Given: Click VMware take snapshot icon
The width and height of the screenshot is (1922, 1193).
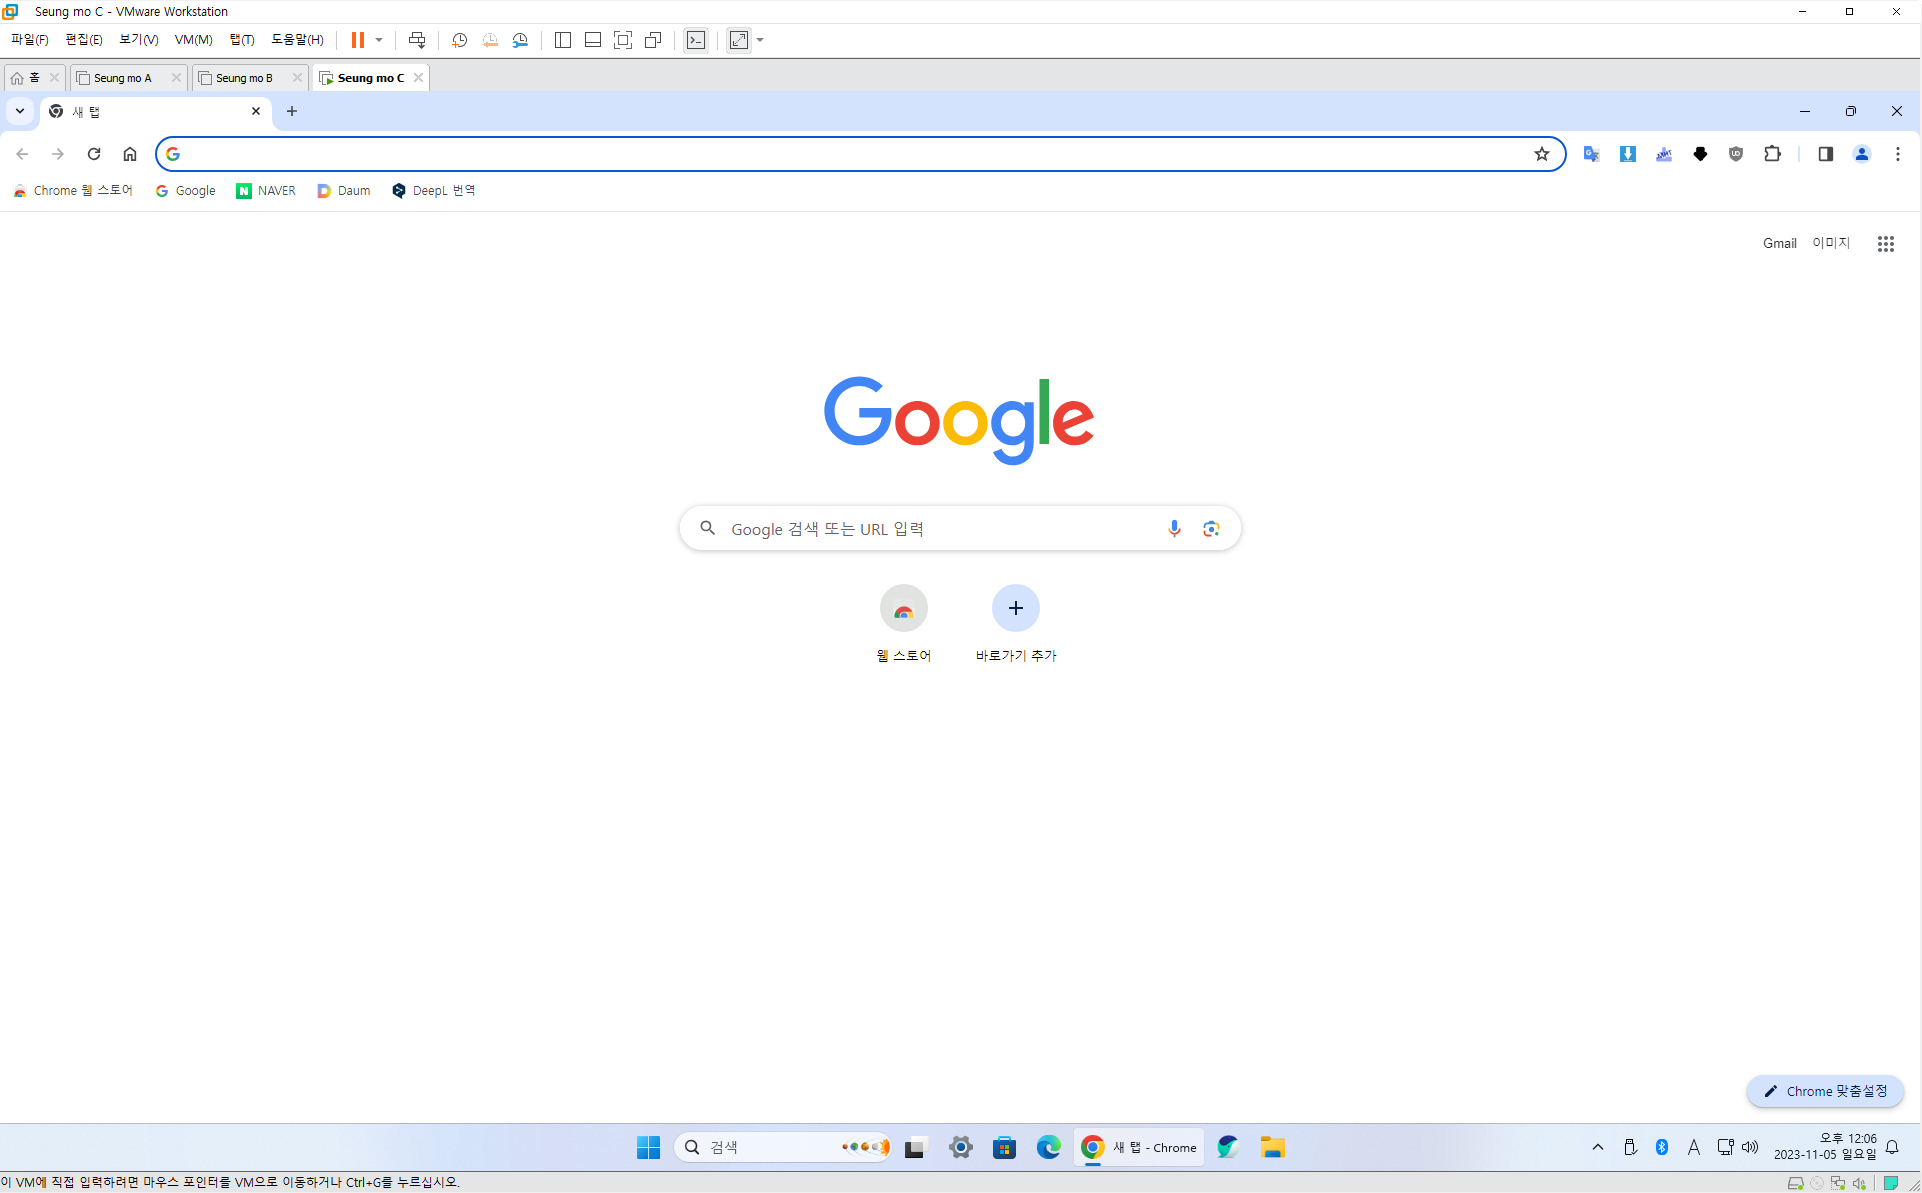Looking at the screenshot, I should pos(459,40).
